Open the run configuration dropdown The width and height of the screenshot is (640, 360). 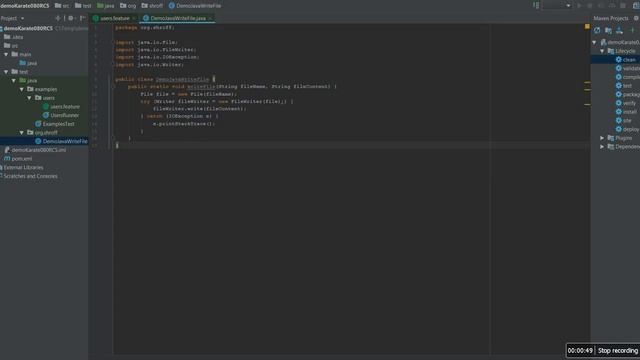pyautogui.click(x=557, y=6)
